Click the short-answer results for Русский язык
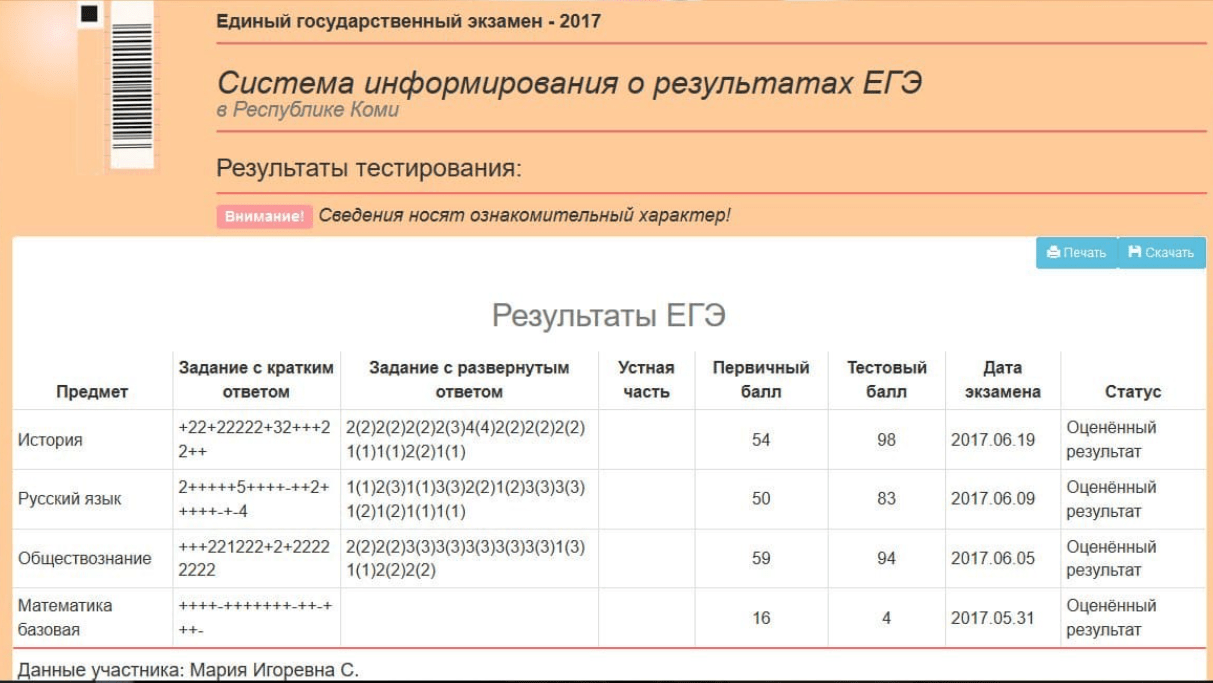Viewport: 1213px width, 683px height. (255, 499)
